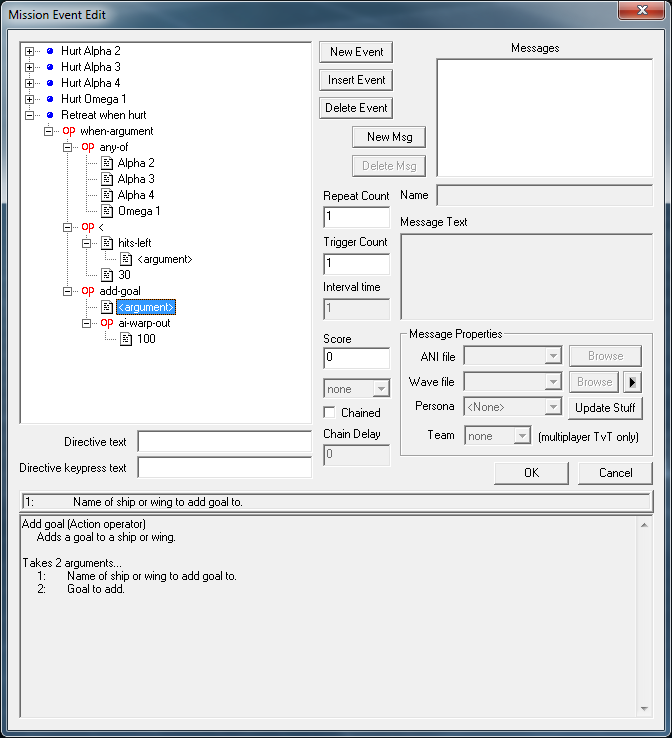Click the blue dot icon for Hurt Alpha 2

click(x=50, y=51)
